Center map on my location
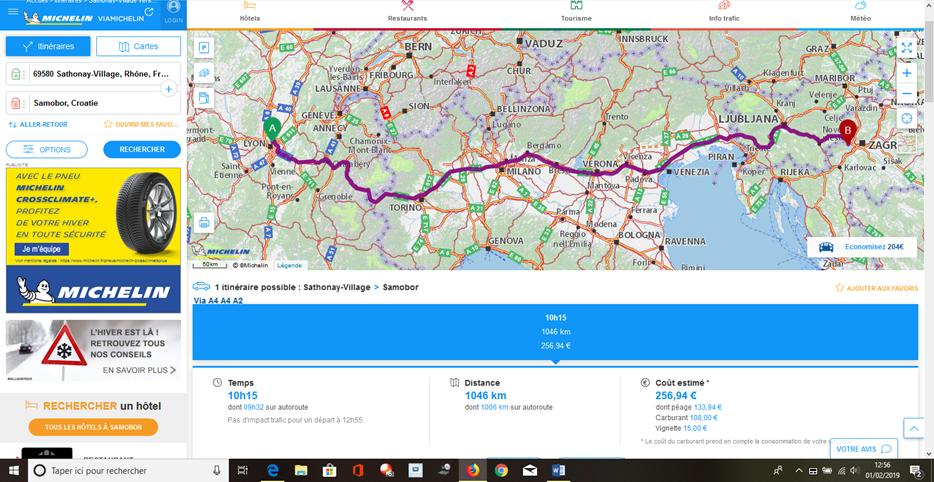This screenshot has width=934, height=482. [x=906, y=118]
